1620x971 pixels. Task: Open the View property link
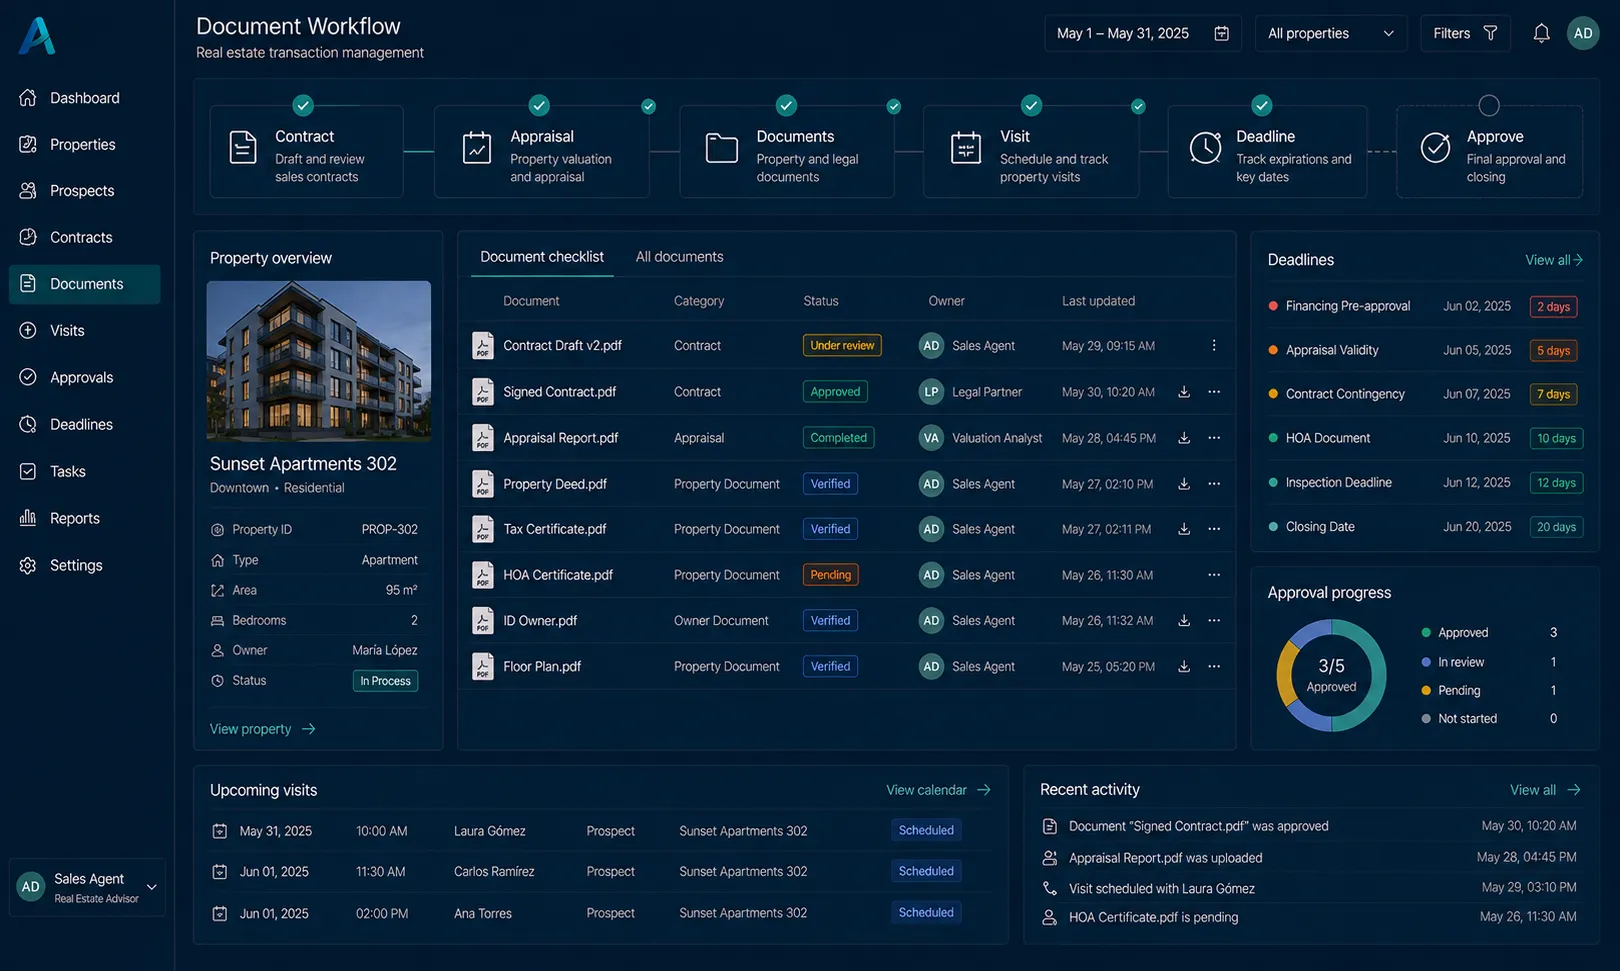point(262,729)
